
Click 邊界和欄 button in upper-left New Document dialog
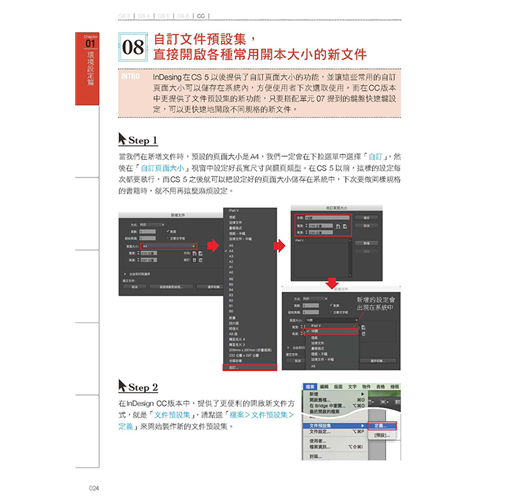[210, 287]
